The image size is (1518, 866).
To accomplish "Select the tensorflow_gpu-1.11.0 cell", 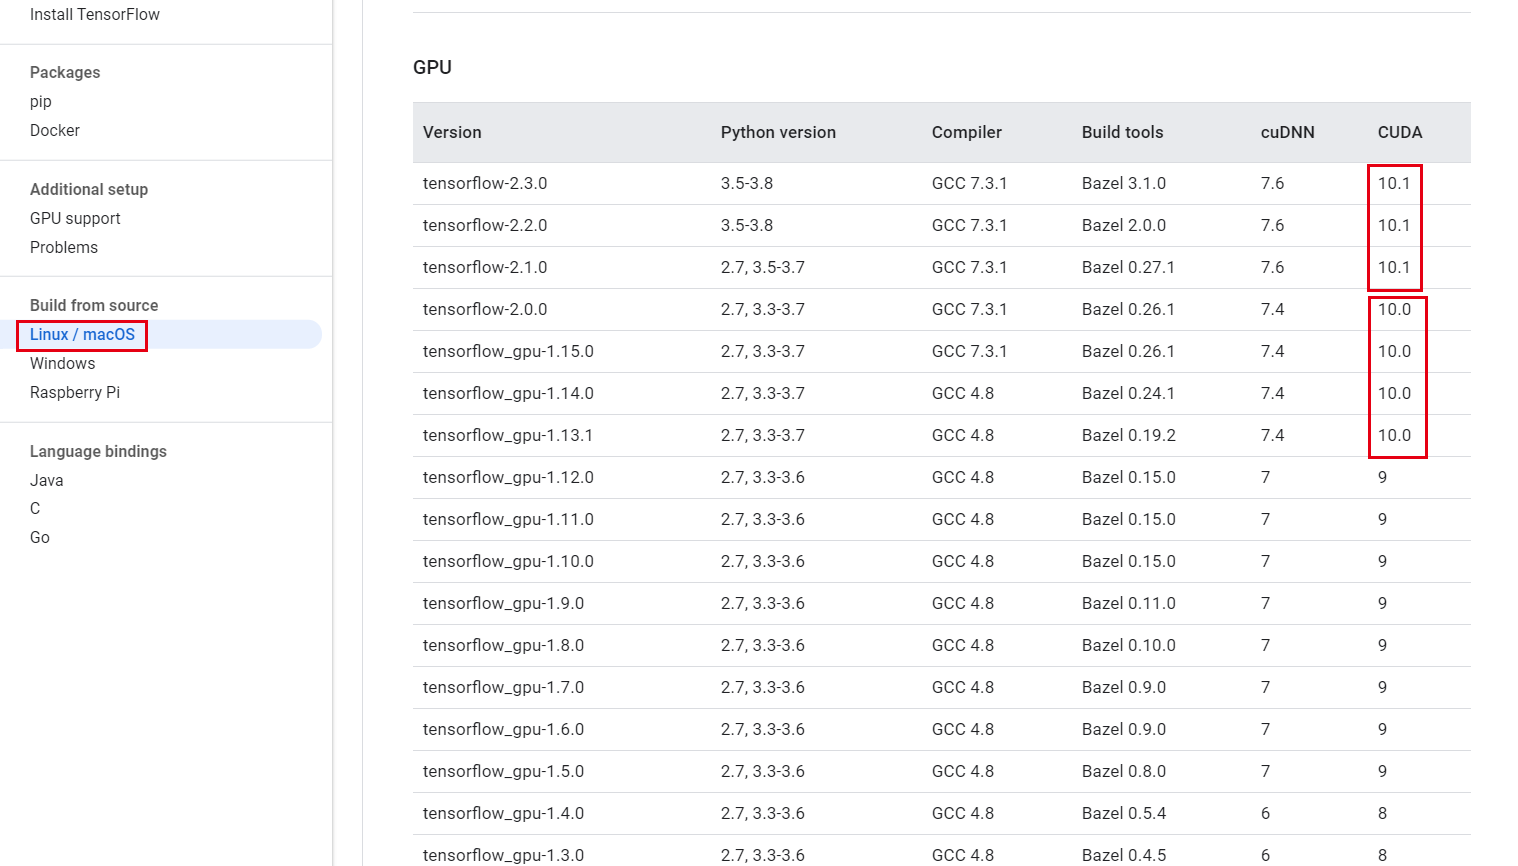I will (508, 520).
